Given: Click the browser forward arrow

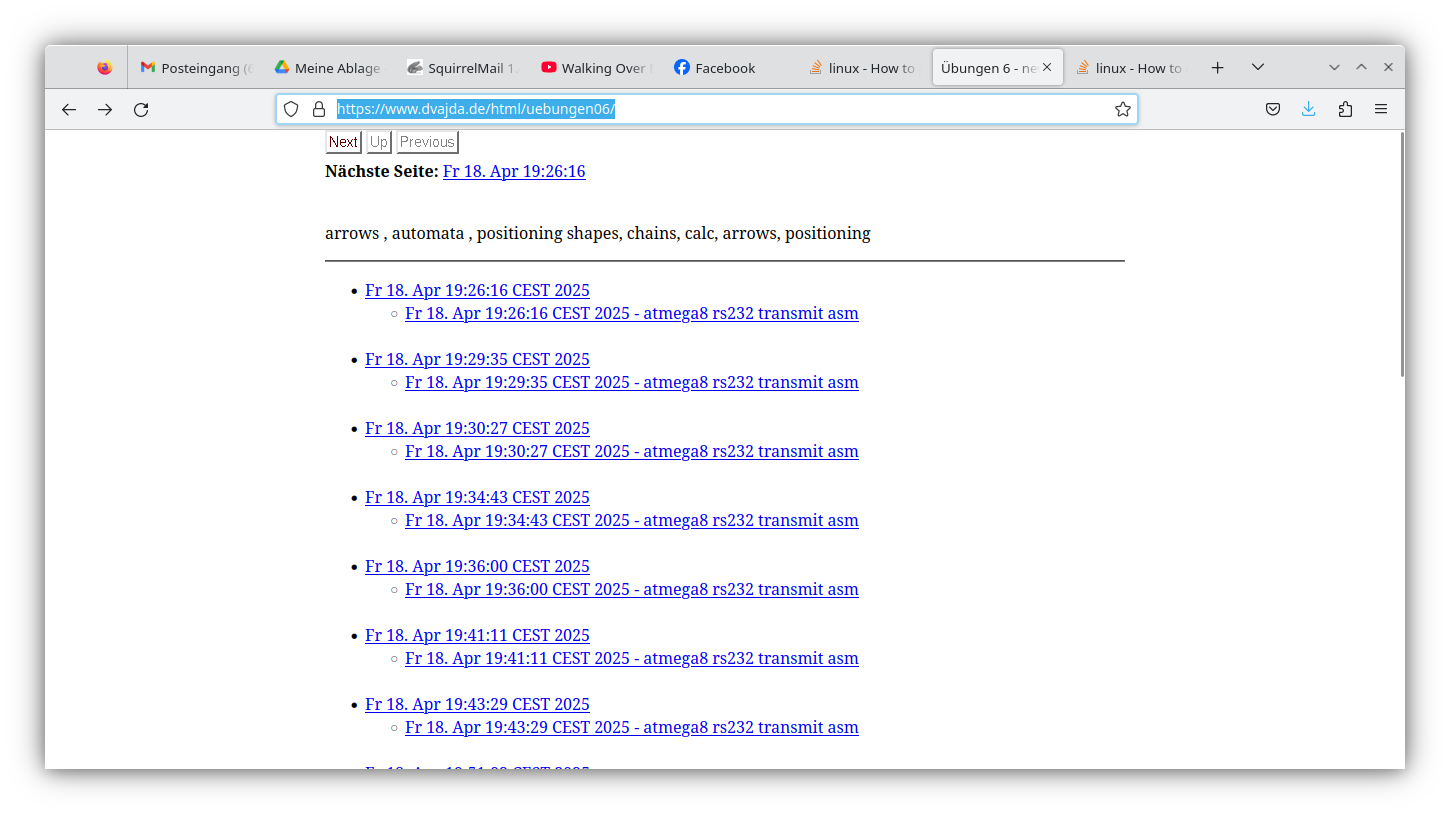Looking at the screenshot, I should click(105, 110).
